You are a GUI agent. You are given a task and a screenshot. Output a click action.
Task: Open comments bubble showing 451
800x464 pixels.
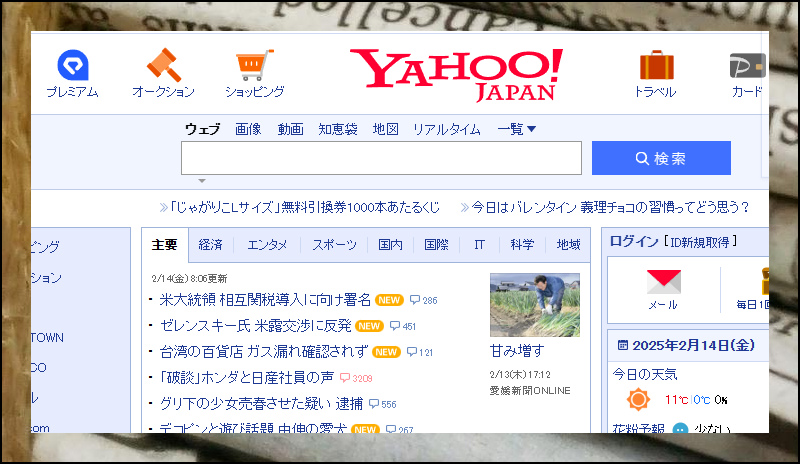(x=403, y=326)
